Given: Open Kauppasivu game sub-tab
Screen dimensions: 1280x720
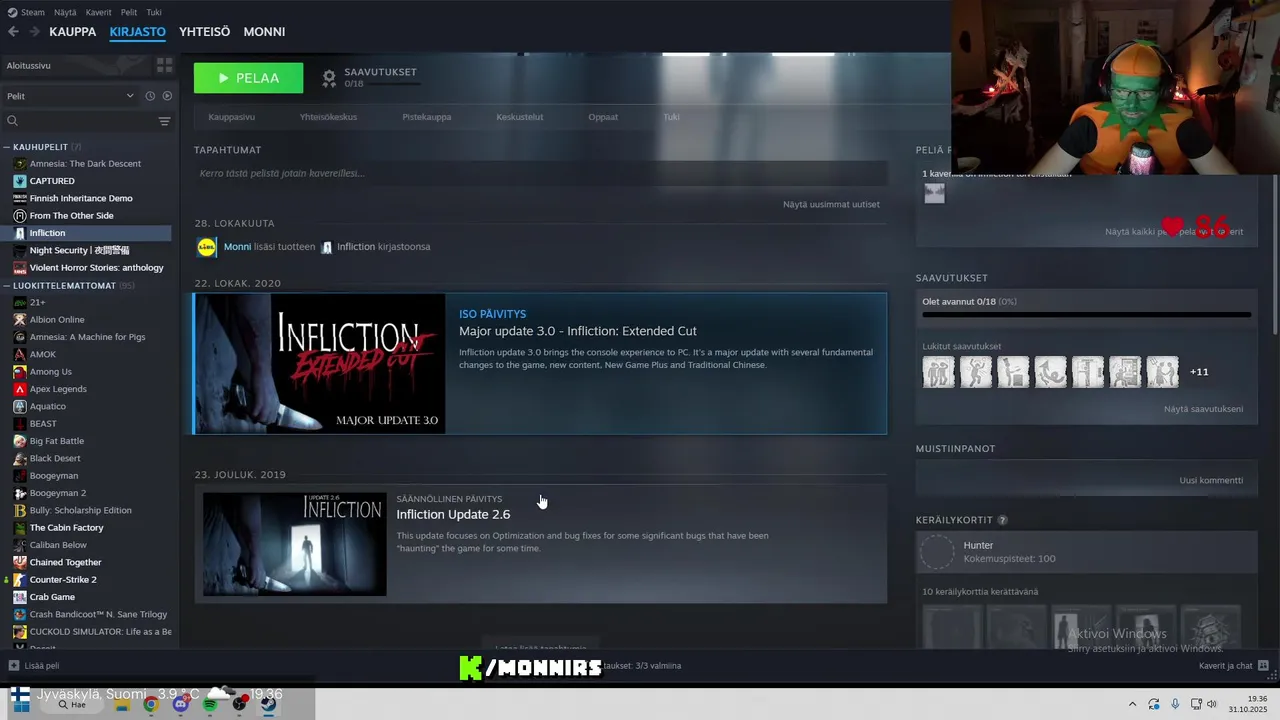Looking at the screenshot, I should [232, 117].
